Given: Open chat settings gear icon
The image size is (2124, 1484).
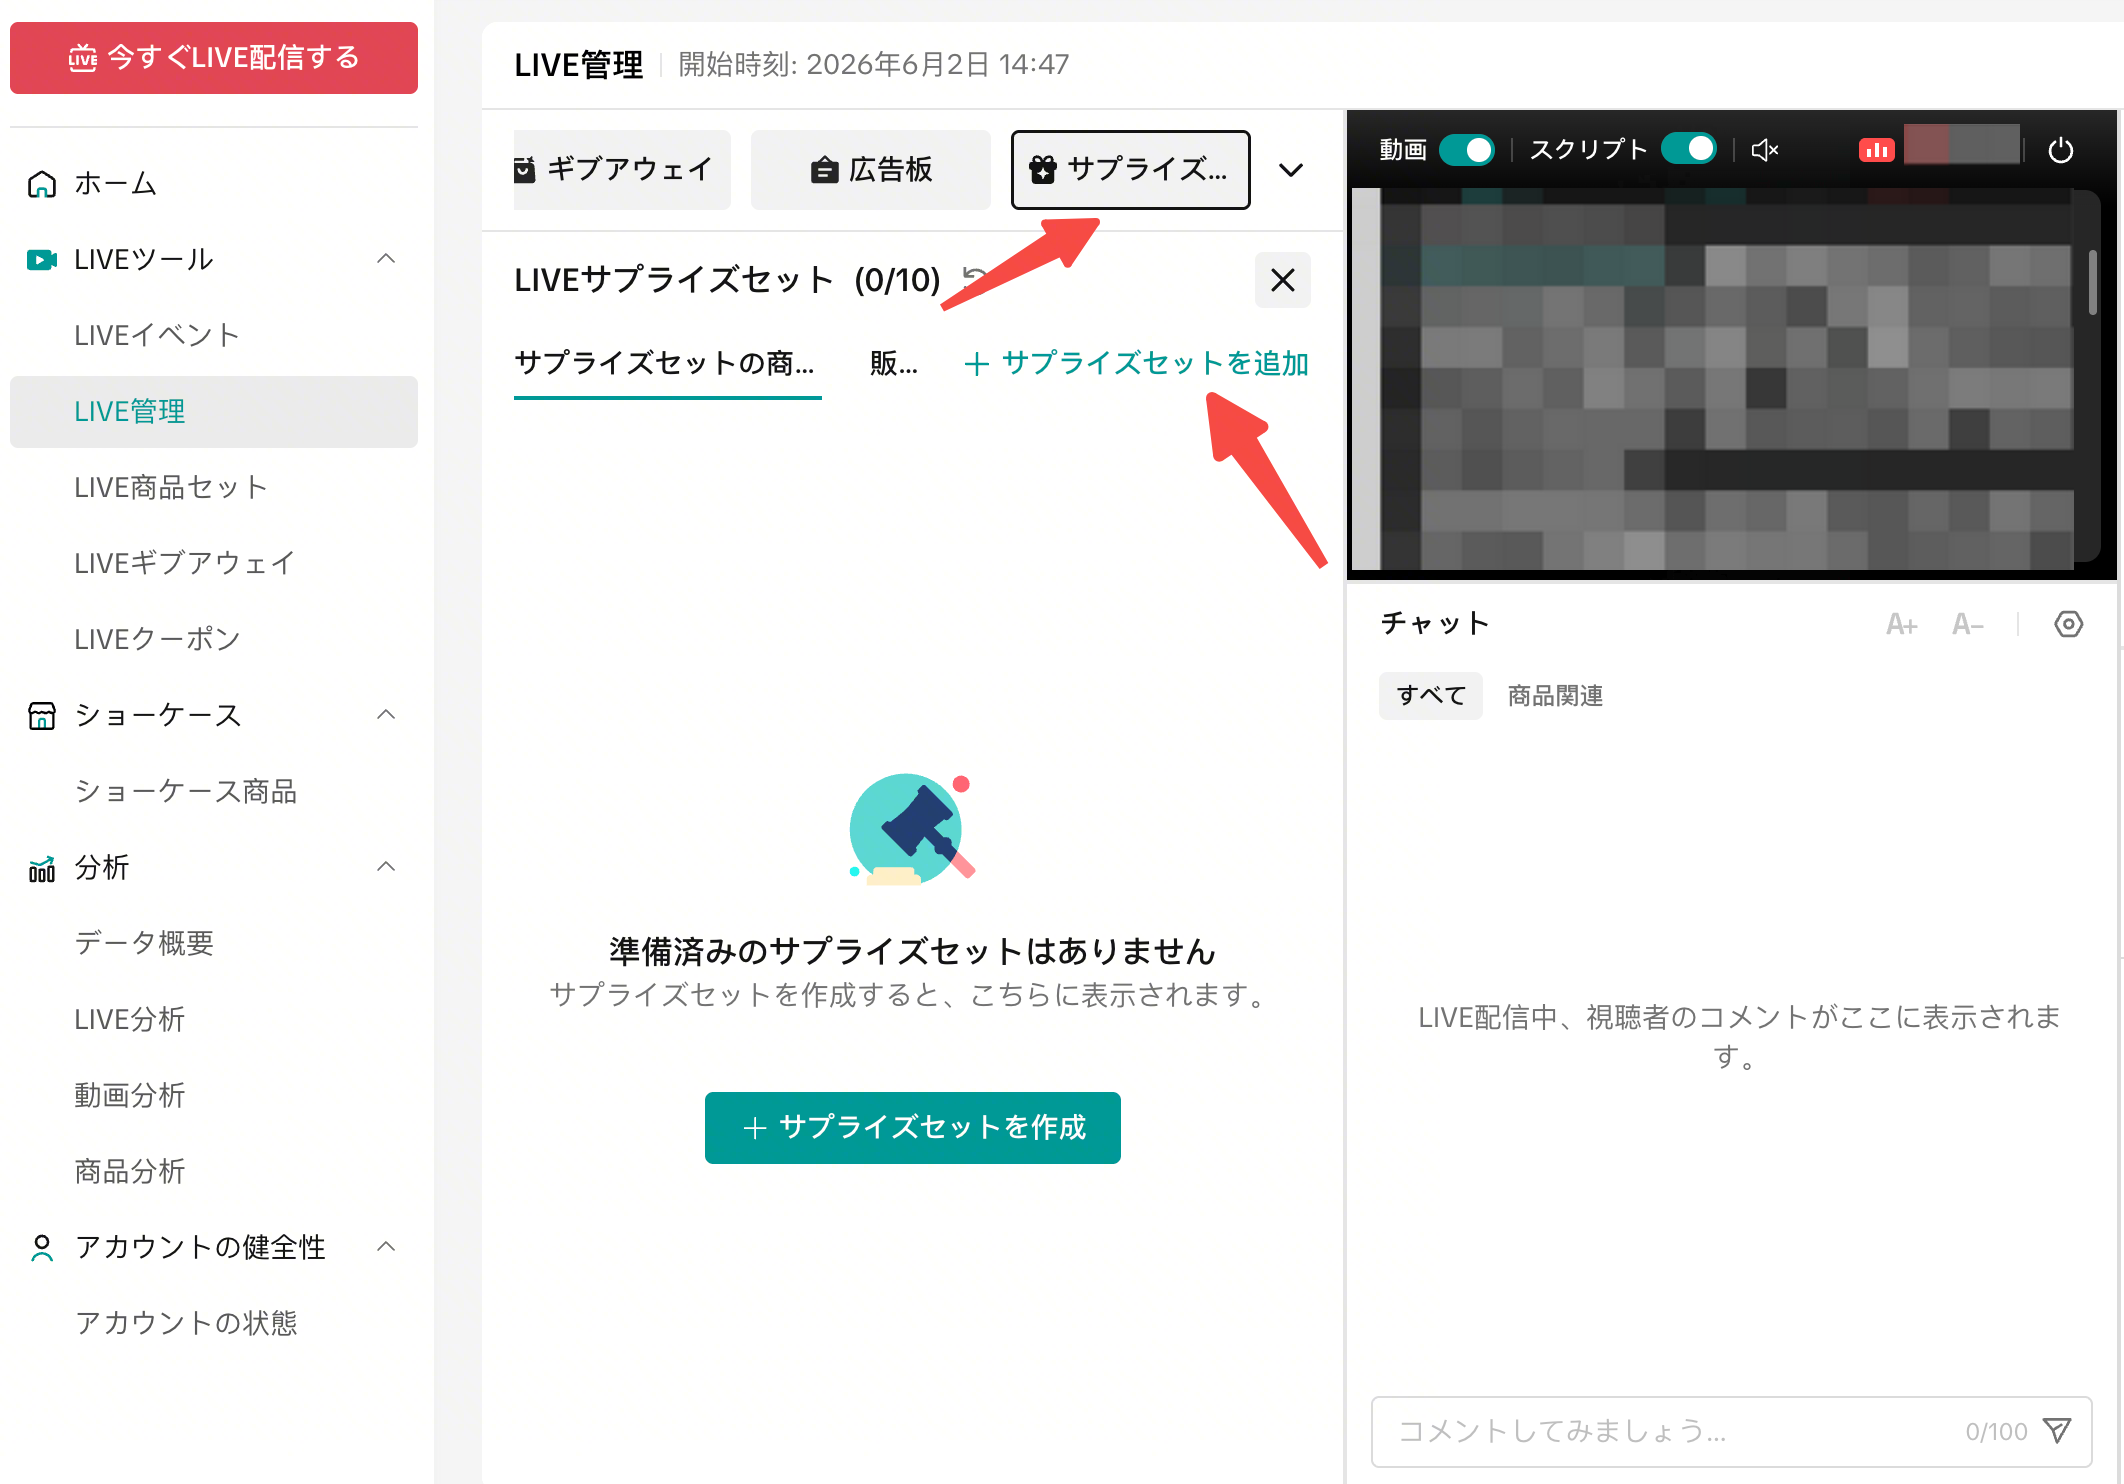Looking at the screenshot, I should (2068, 624).
